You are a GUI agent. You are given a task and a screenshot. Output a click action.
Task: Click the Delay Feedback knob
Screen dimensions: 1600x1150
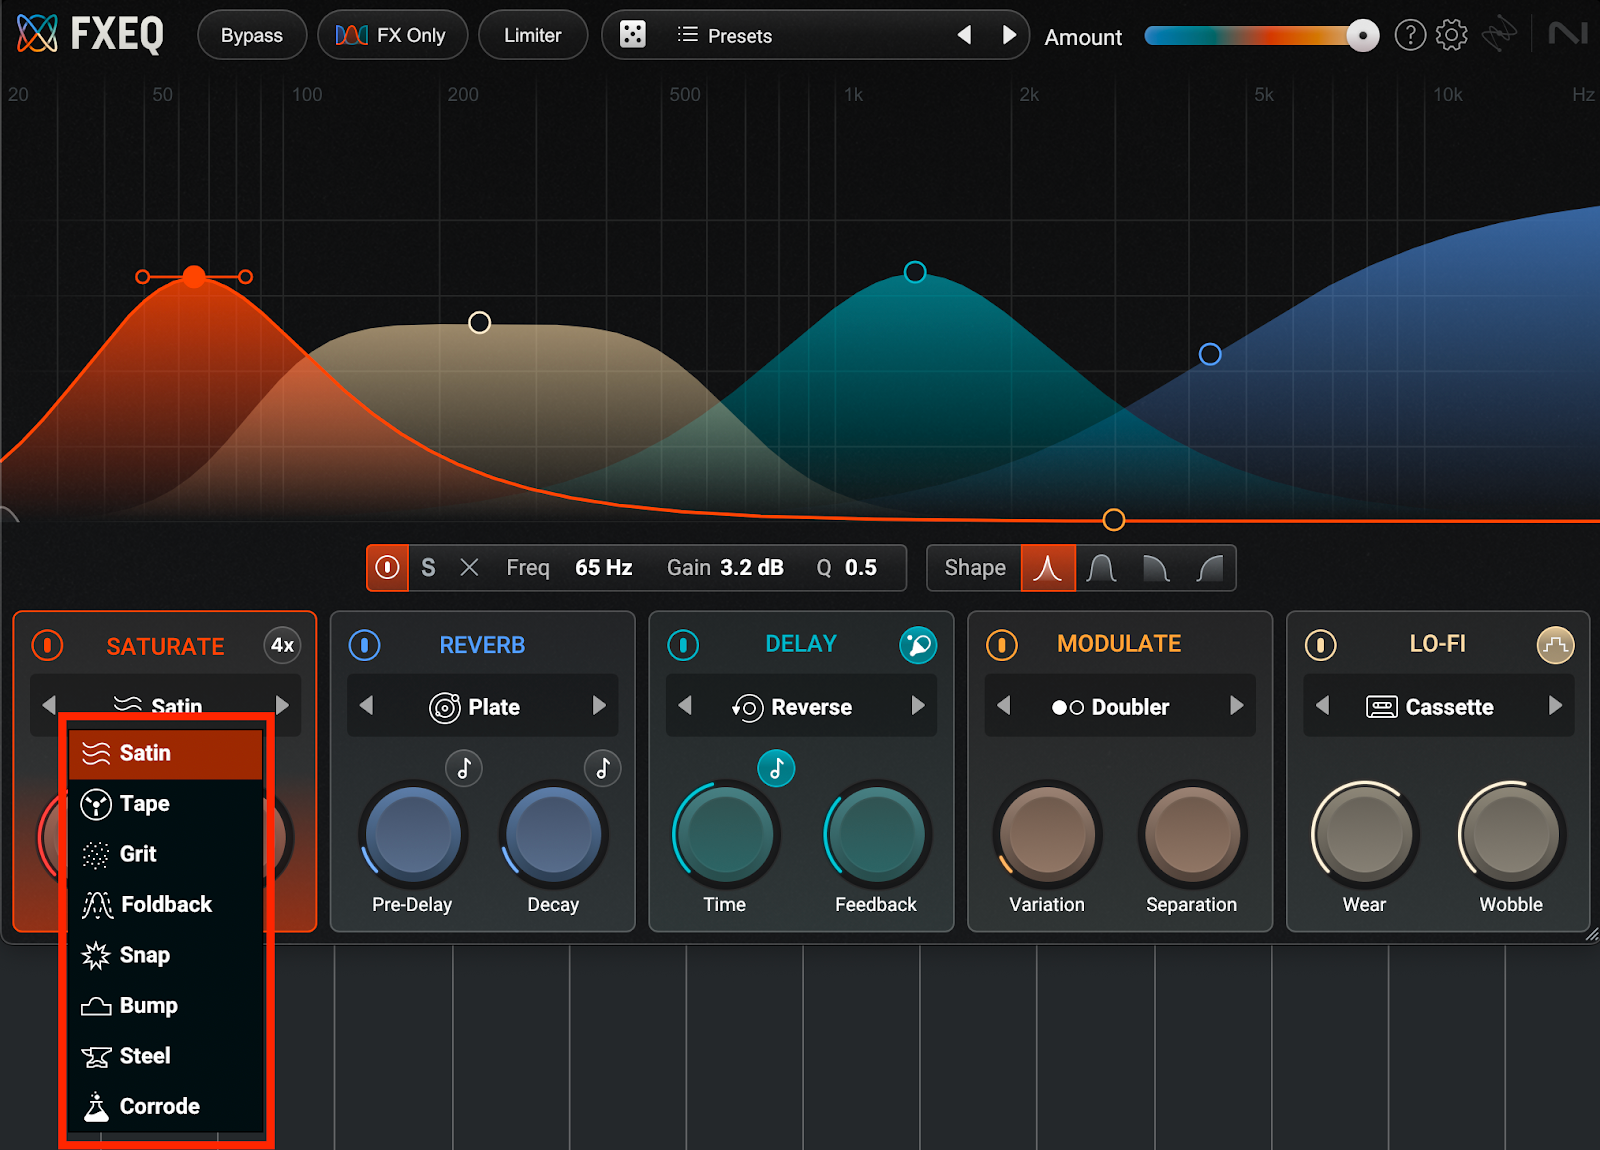point(876,834)
